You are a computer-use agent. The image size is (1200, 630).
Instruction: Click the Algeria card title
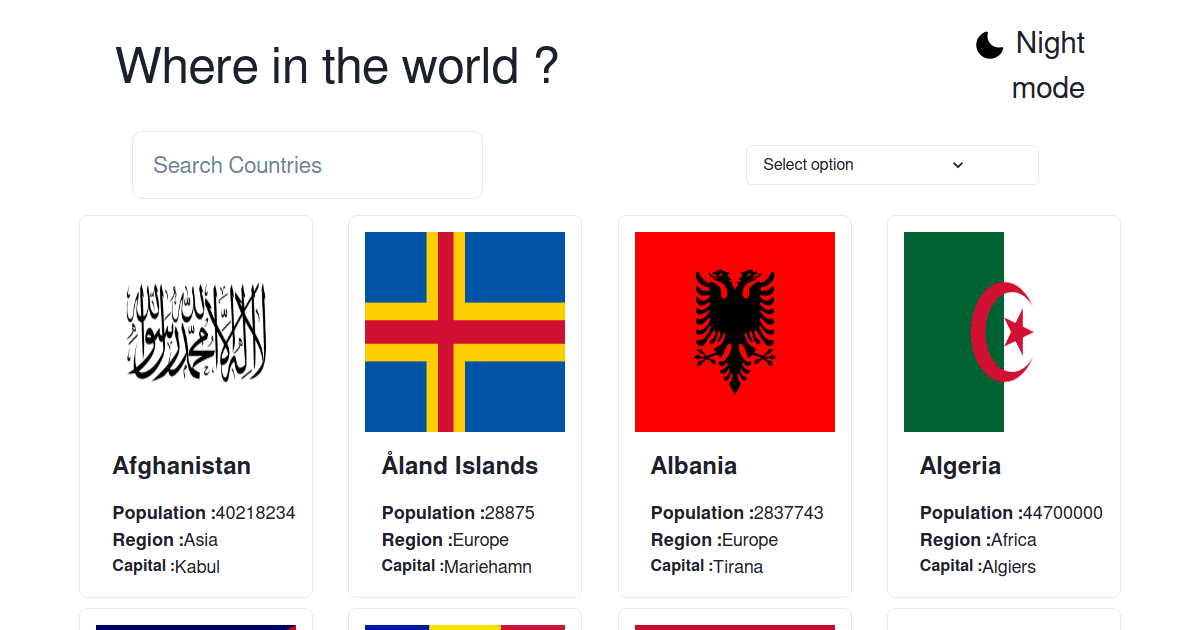pos(960,465)
